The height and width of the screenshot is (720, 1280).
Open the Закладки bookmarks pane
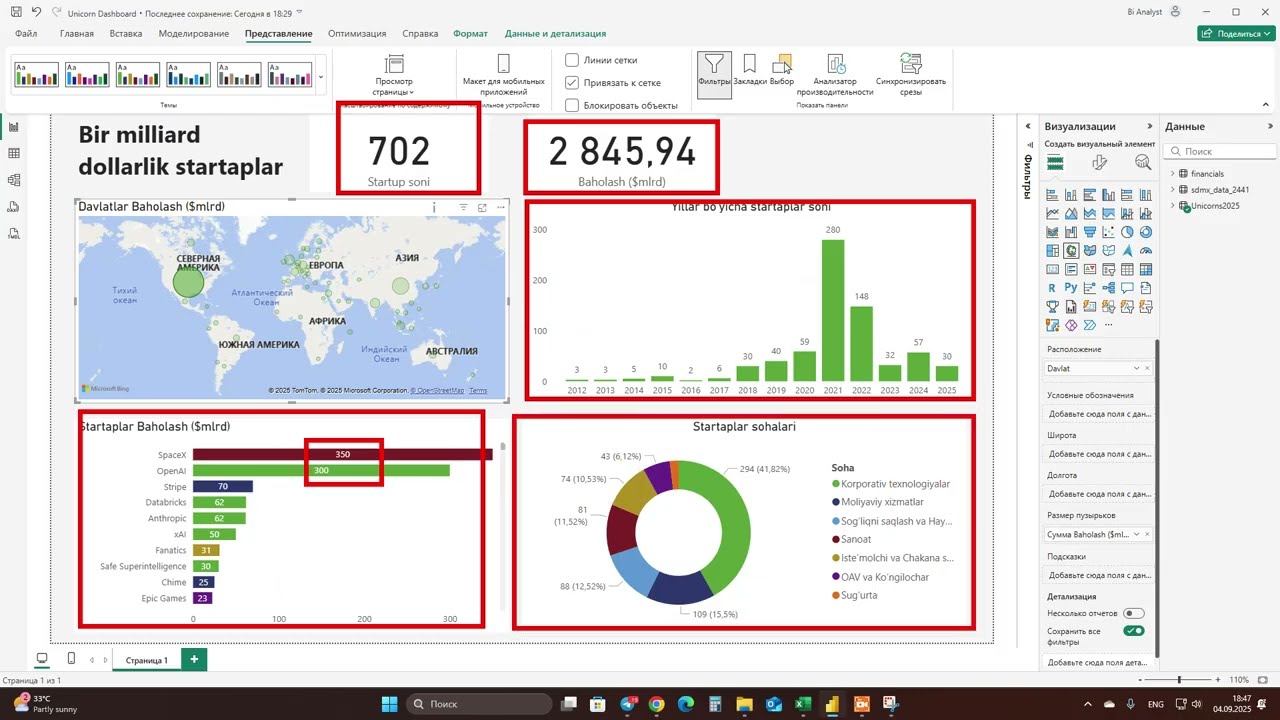pos(750,71)
